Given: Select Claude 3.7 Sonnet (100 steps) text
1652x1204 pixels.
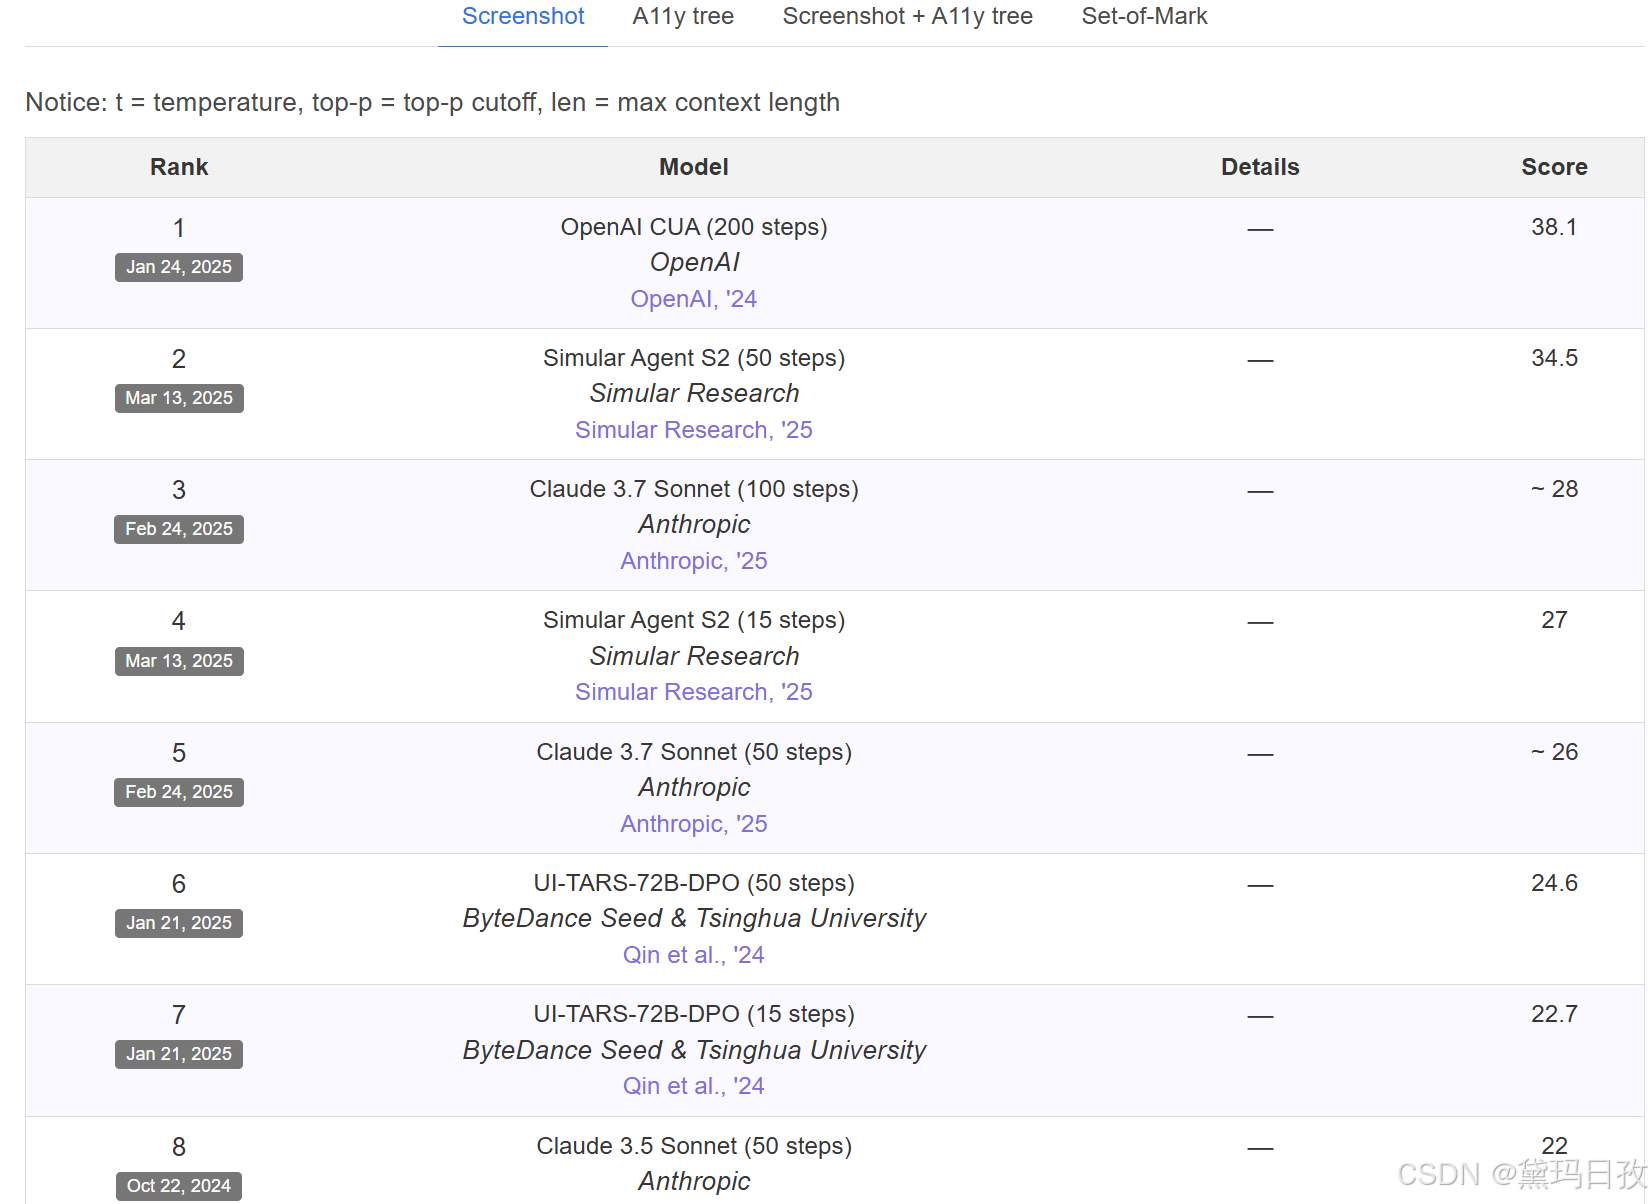Looking at the screenshot, I should click(x=694, y=489).
